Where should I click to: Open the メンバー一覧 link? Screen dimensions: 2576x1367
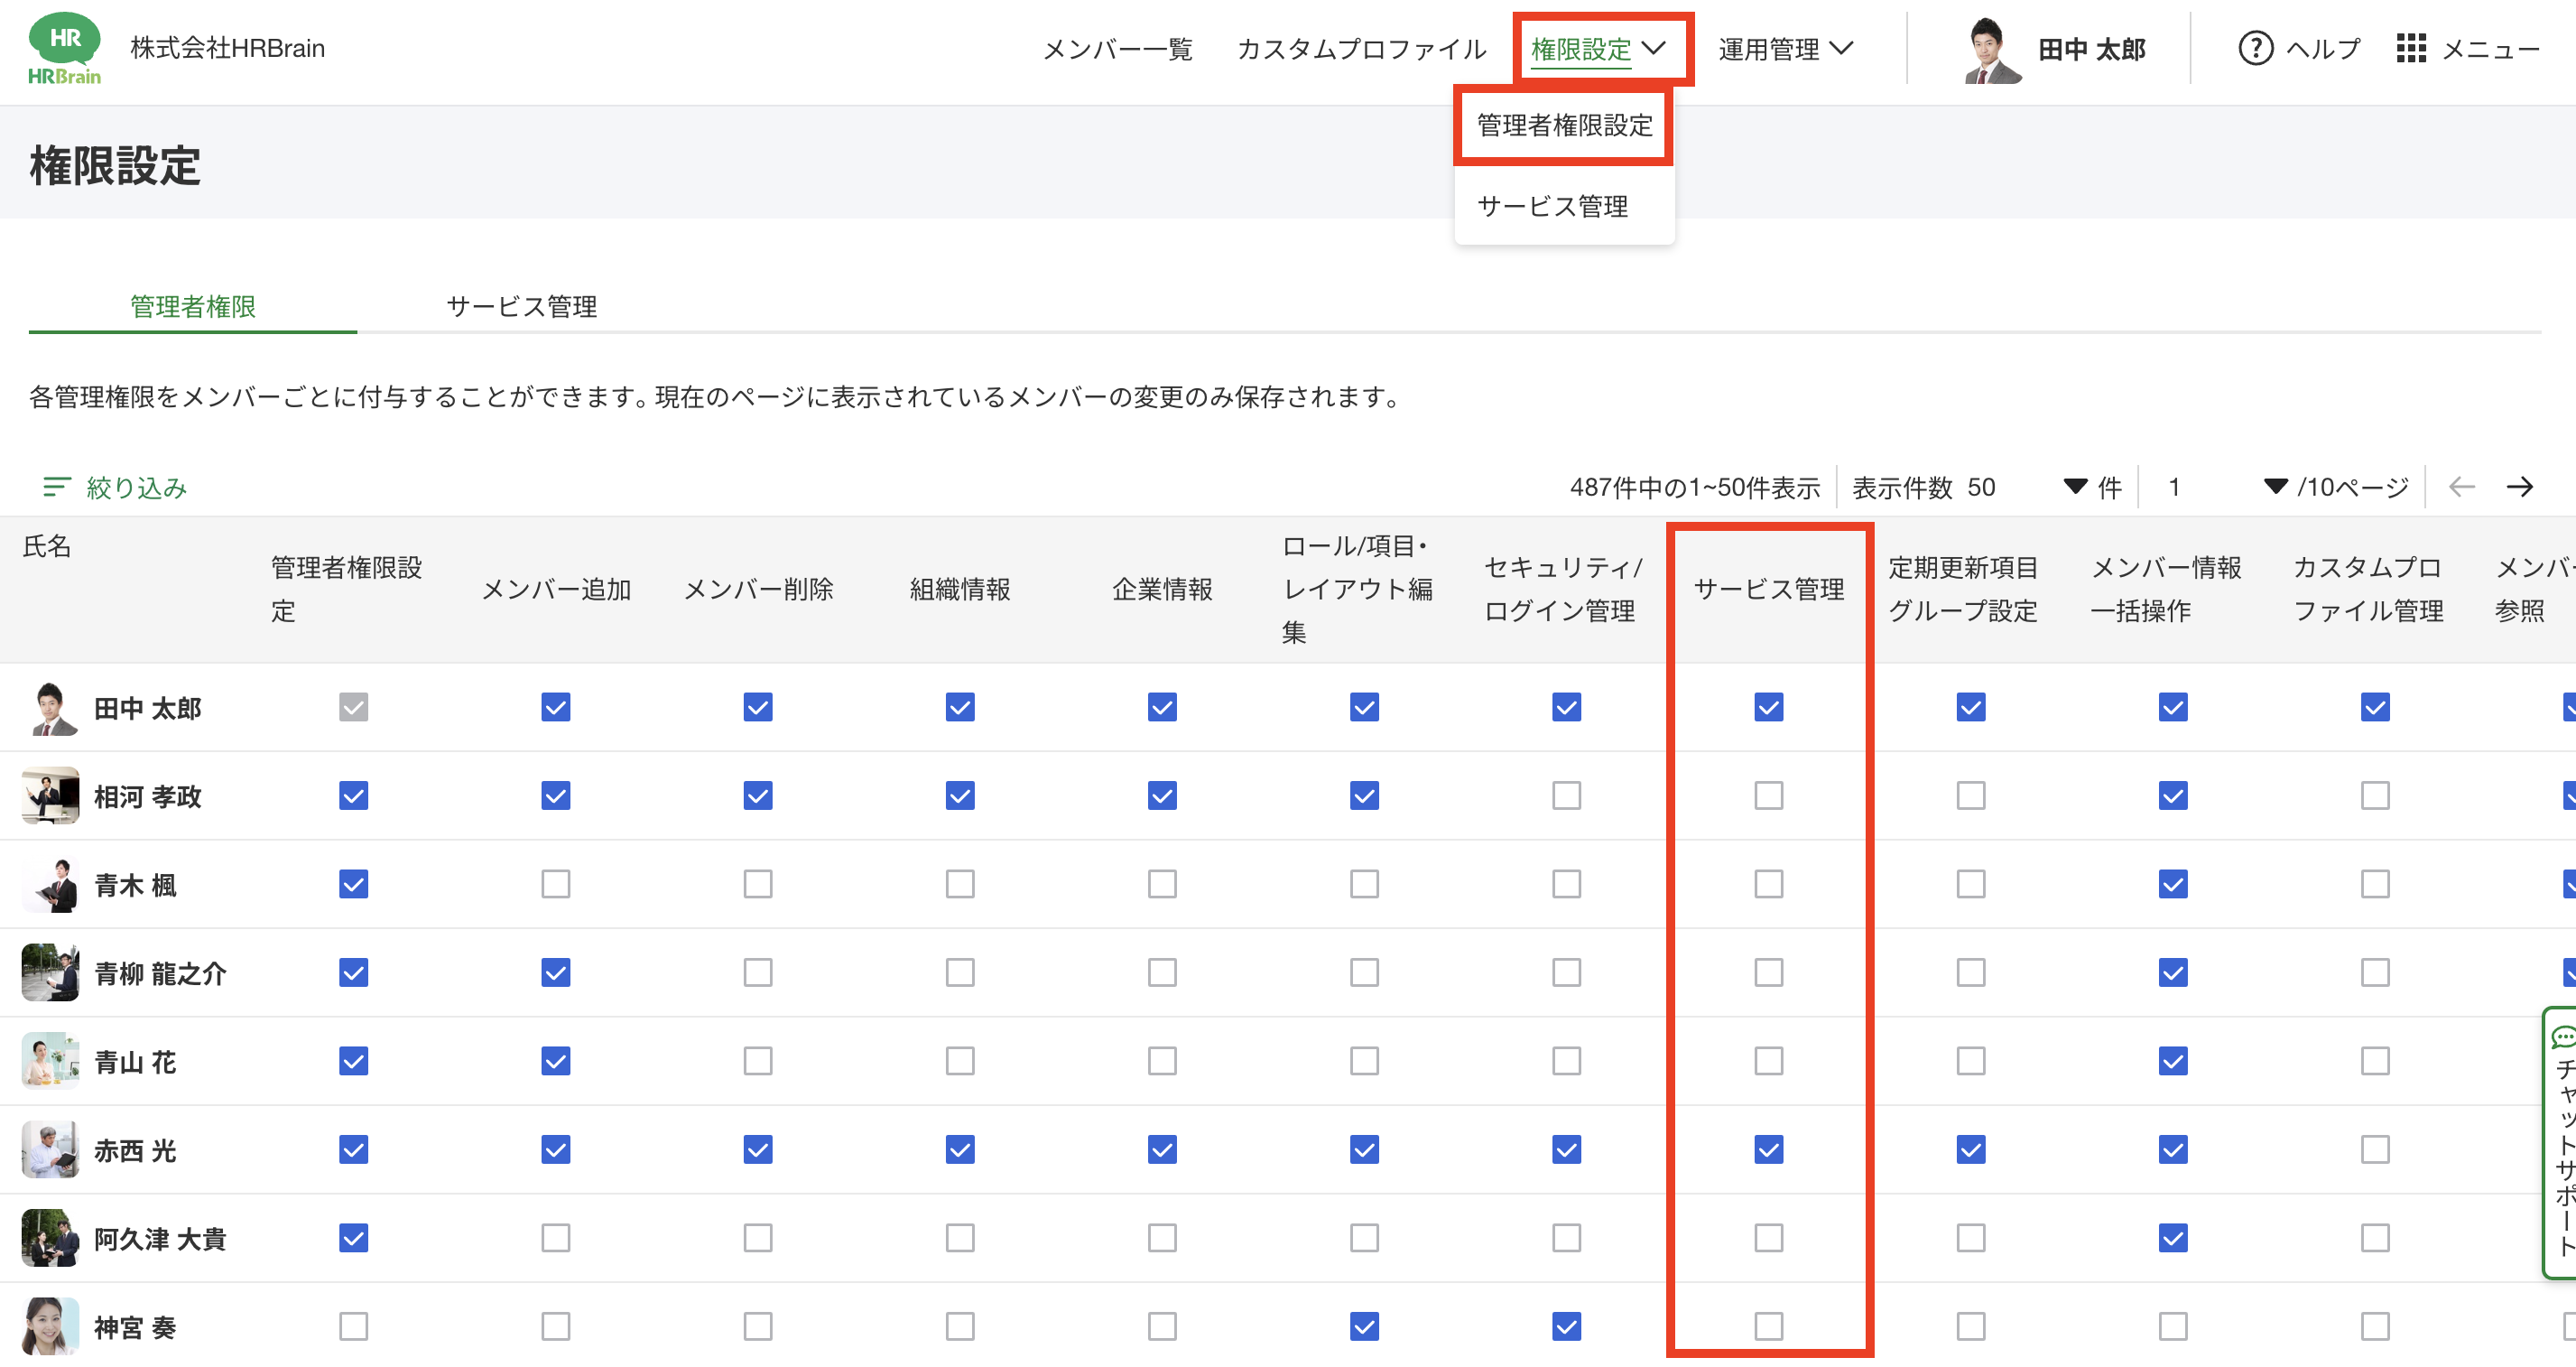coord(1117,48)
